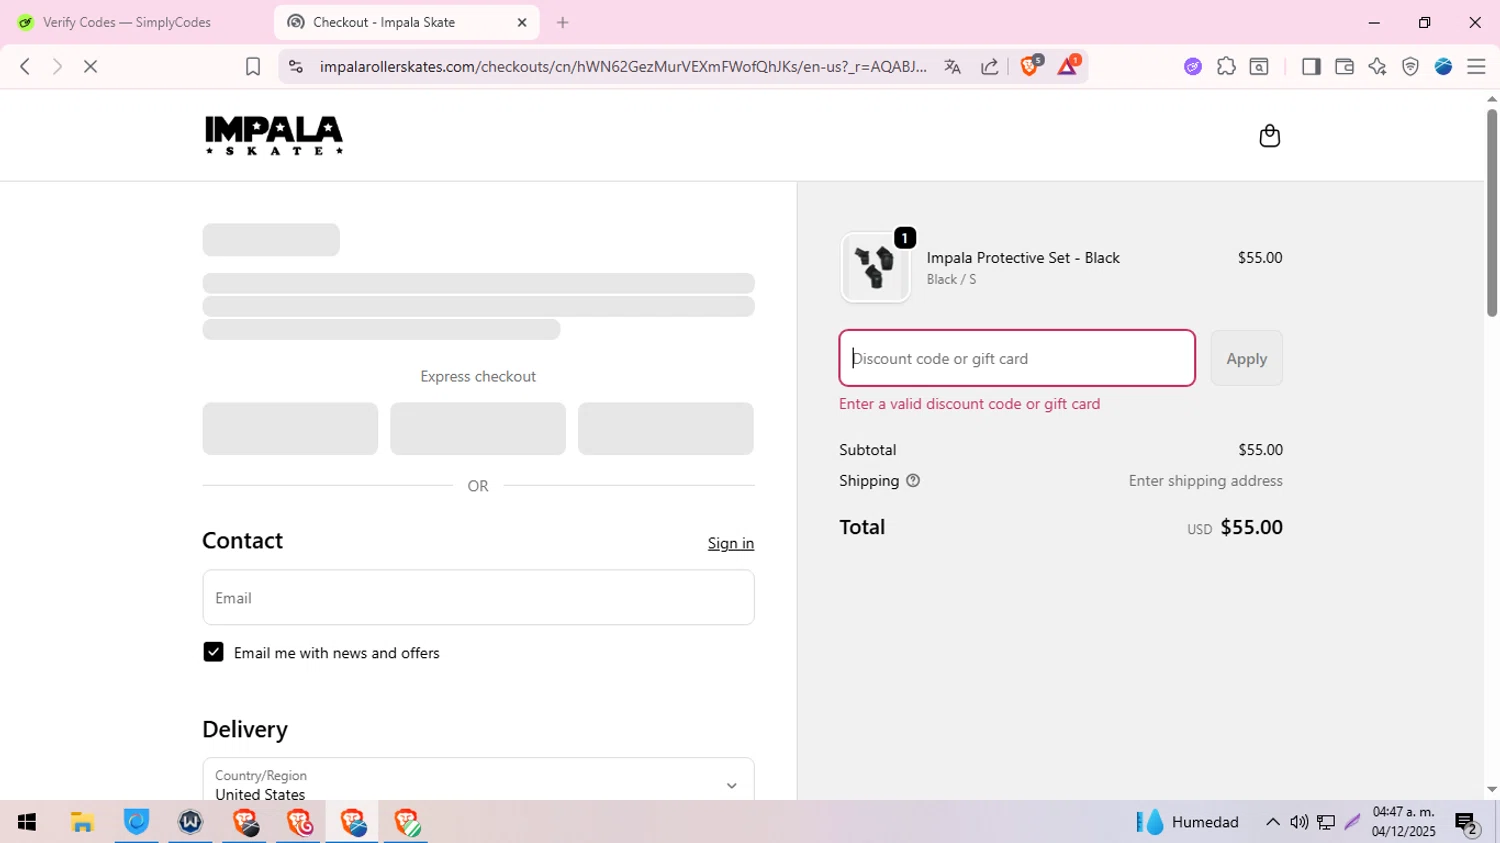Open the network tray icon
The height and width of the screenshot is (843, 1500).
(1326, 822)
